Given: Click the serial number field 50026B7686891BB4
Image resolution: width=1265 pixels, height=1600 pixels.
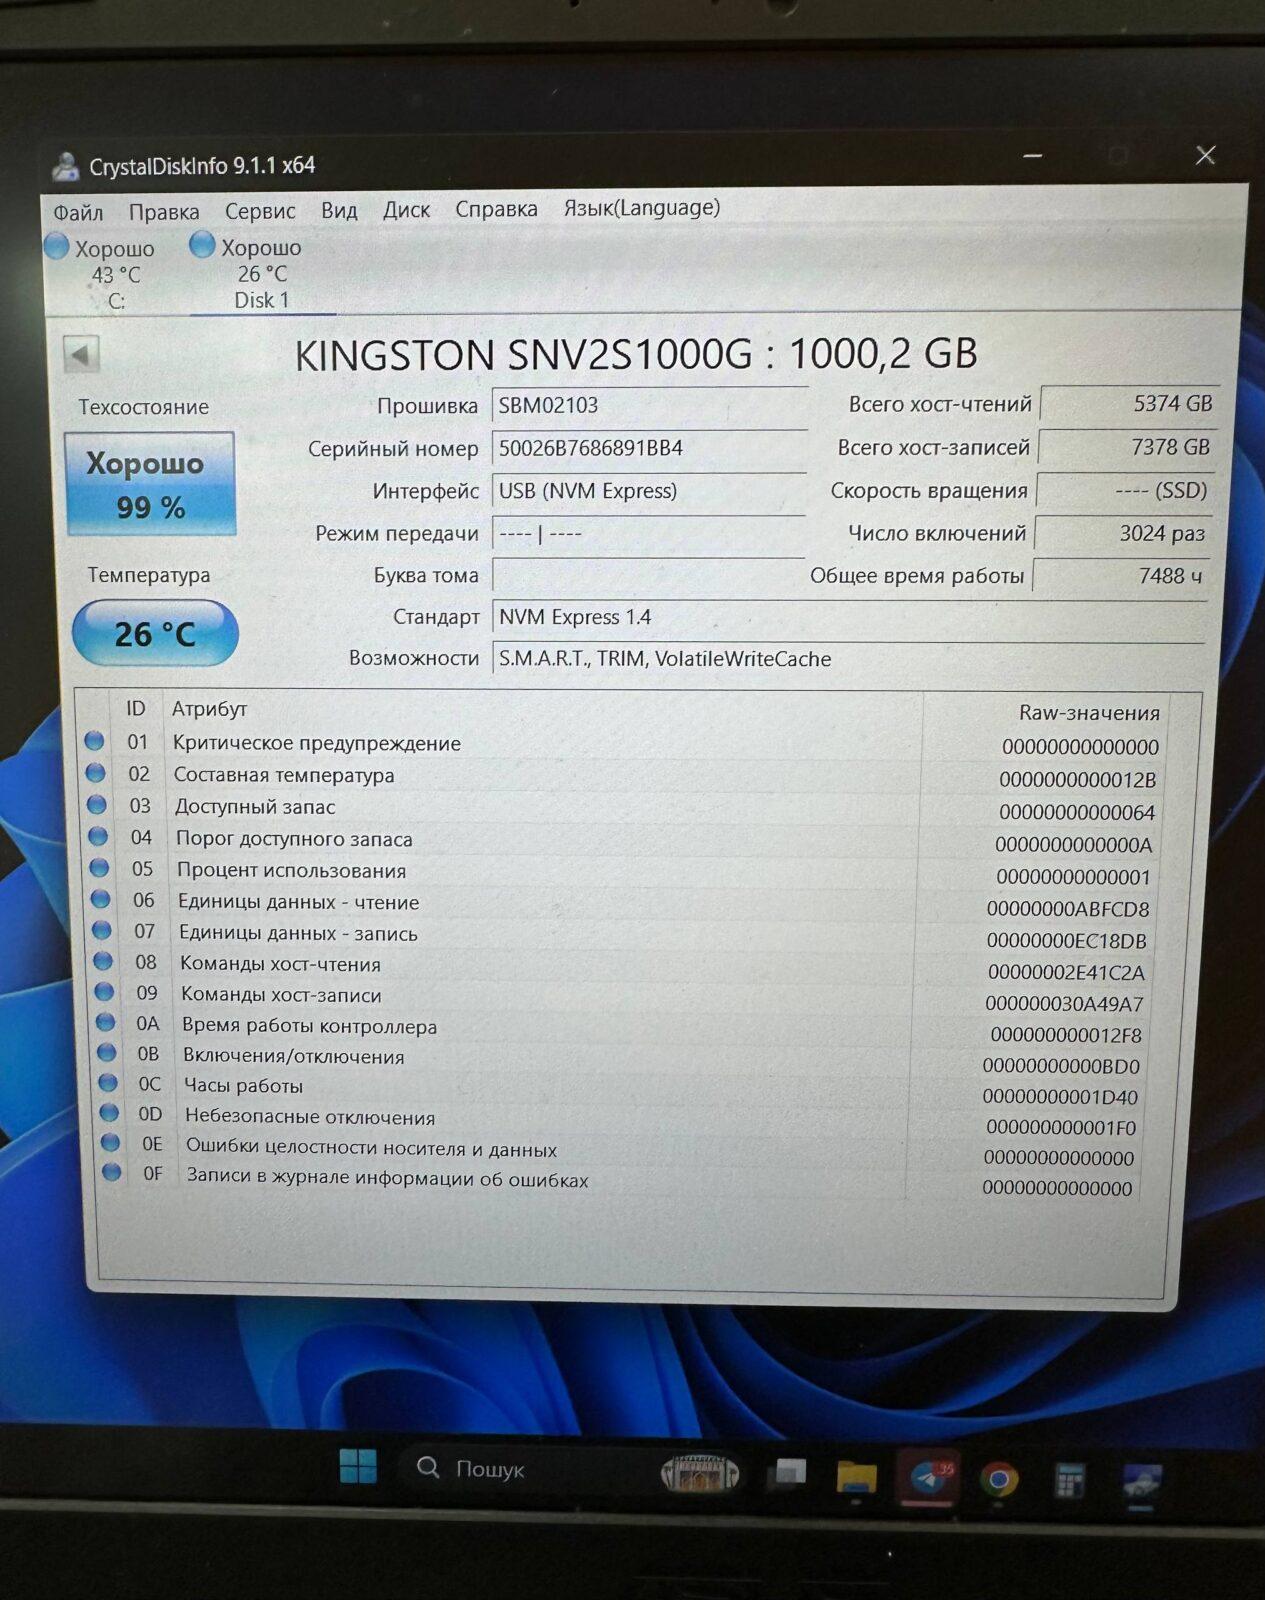Looking at the screenshot, I should pos(648,448).
